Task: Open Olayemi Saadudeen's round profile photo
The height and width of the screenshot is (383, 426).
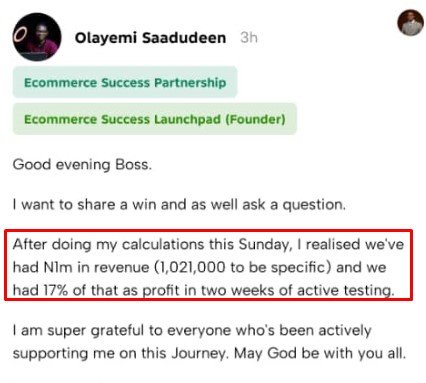Action: tap(37, 37)
